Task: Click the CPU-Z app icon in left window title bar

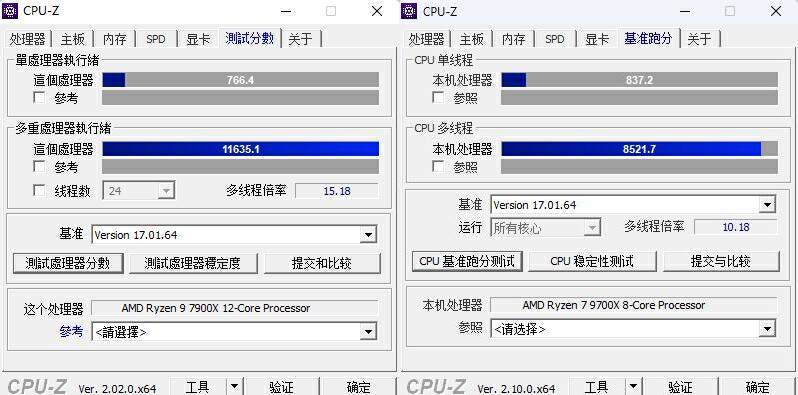Action: click(10, 11)
